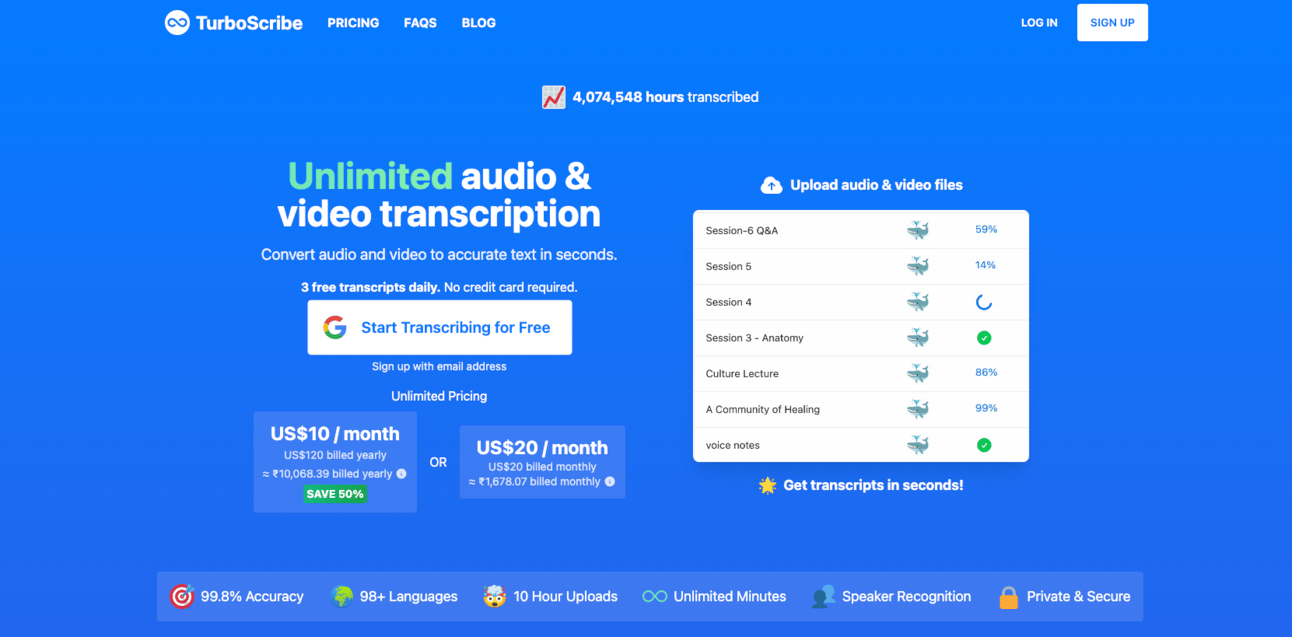The image size is (1292, 637).
Task: Click the Culture Lecture file name
Action: (742, 374)
